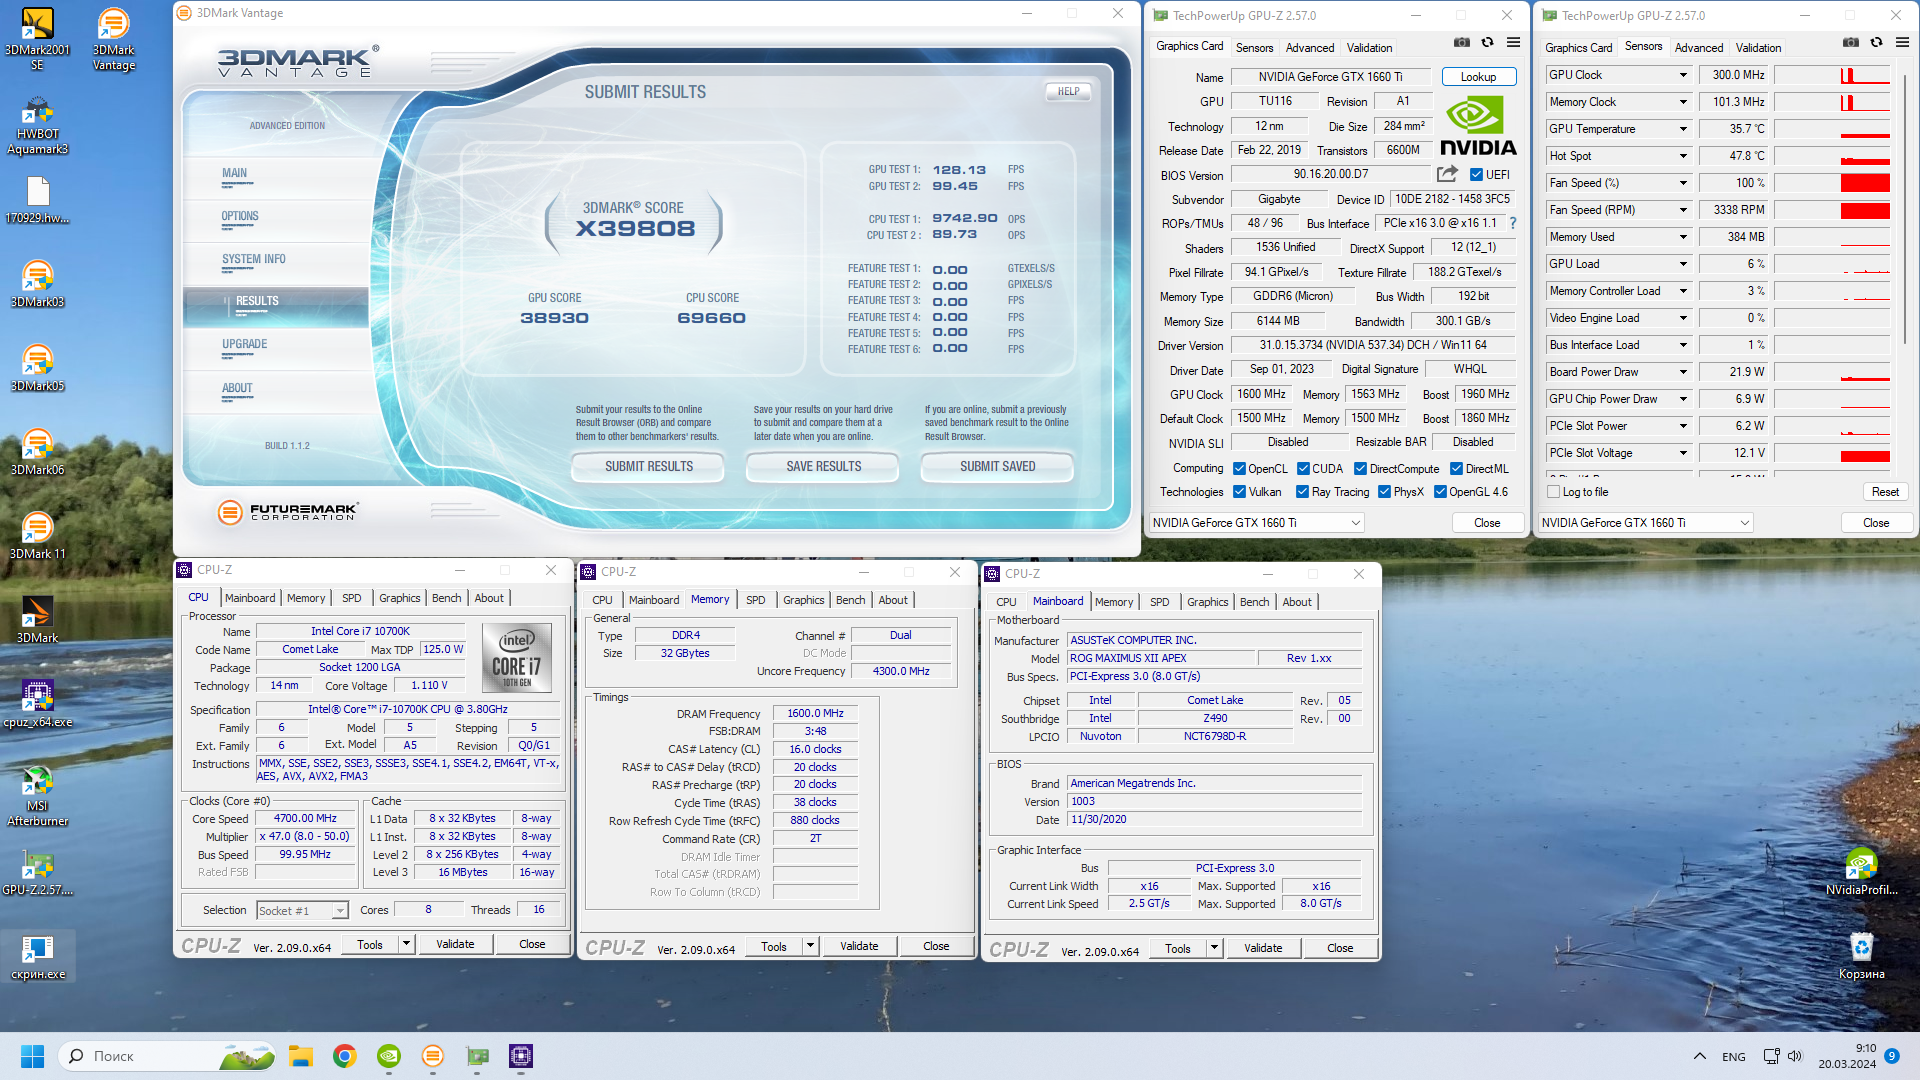Open MSI Afterburner desktop icon
Screen dimensions: 1920x1080
coord(37,796)
